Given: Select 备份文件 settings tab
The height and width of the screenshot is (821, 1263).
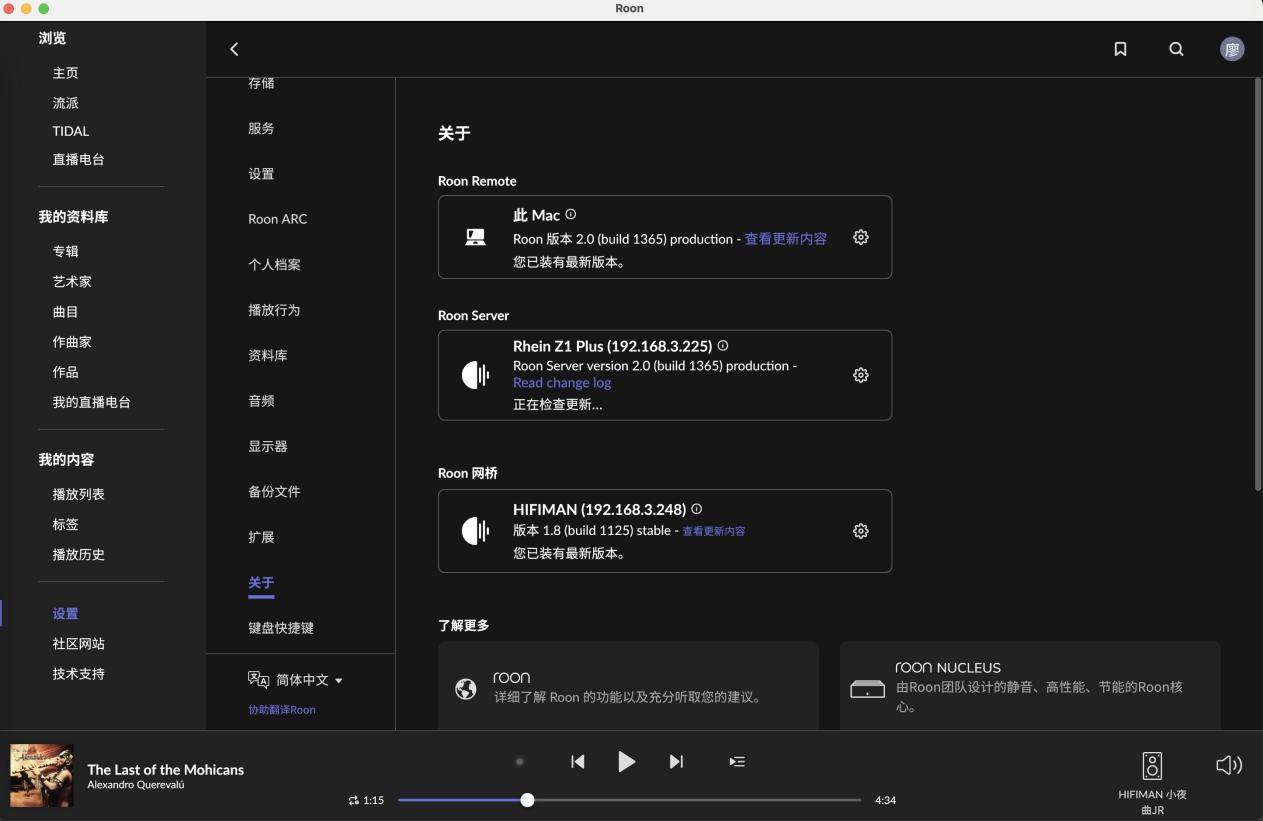Looking at the screenshot, I should (x=274, y=492).
